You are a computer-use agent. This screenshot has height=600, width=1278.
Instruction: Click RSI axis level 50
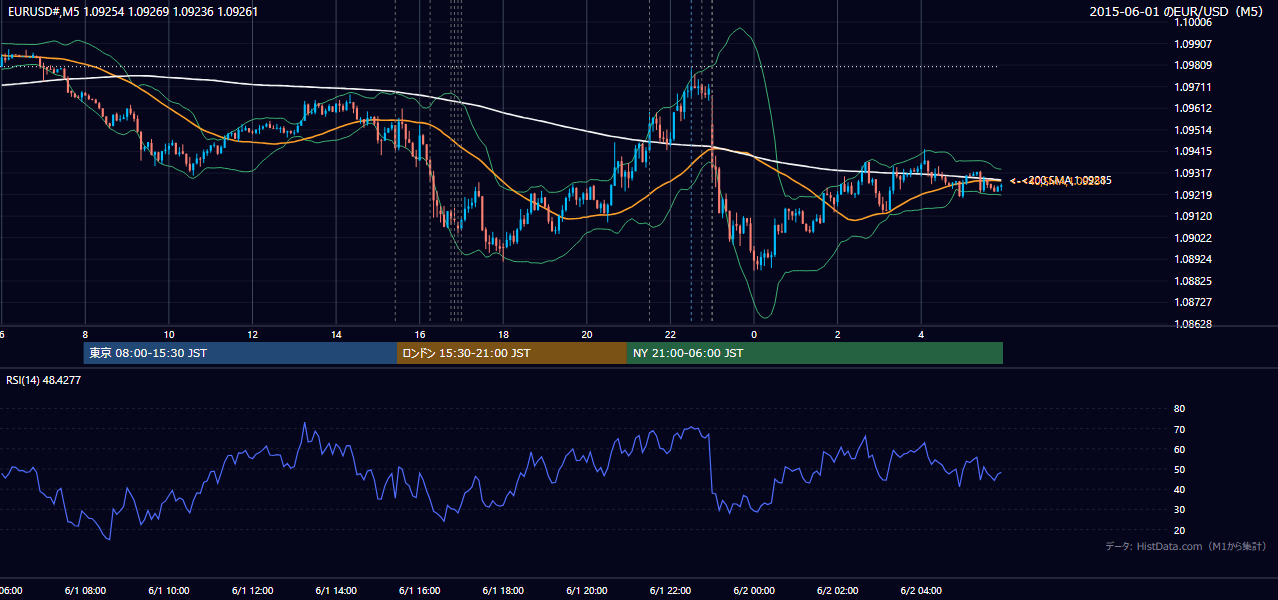(1179, 469)
